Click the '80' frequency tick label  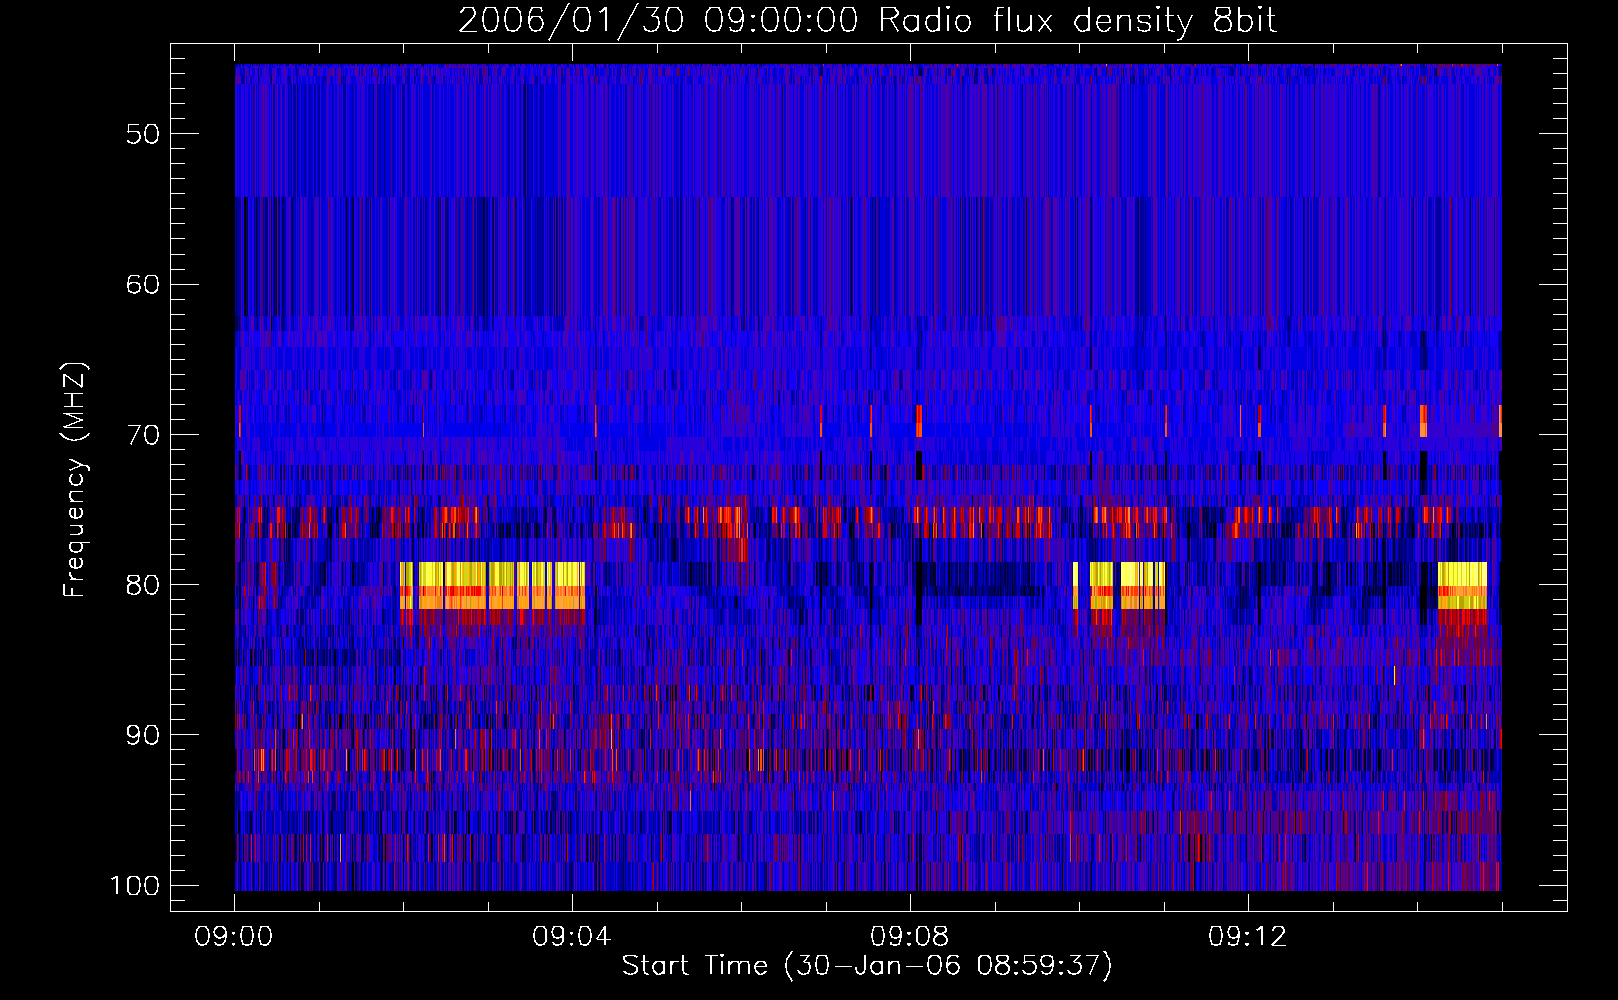click(143, 585)
